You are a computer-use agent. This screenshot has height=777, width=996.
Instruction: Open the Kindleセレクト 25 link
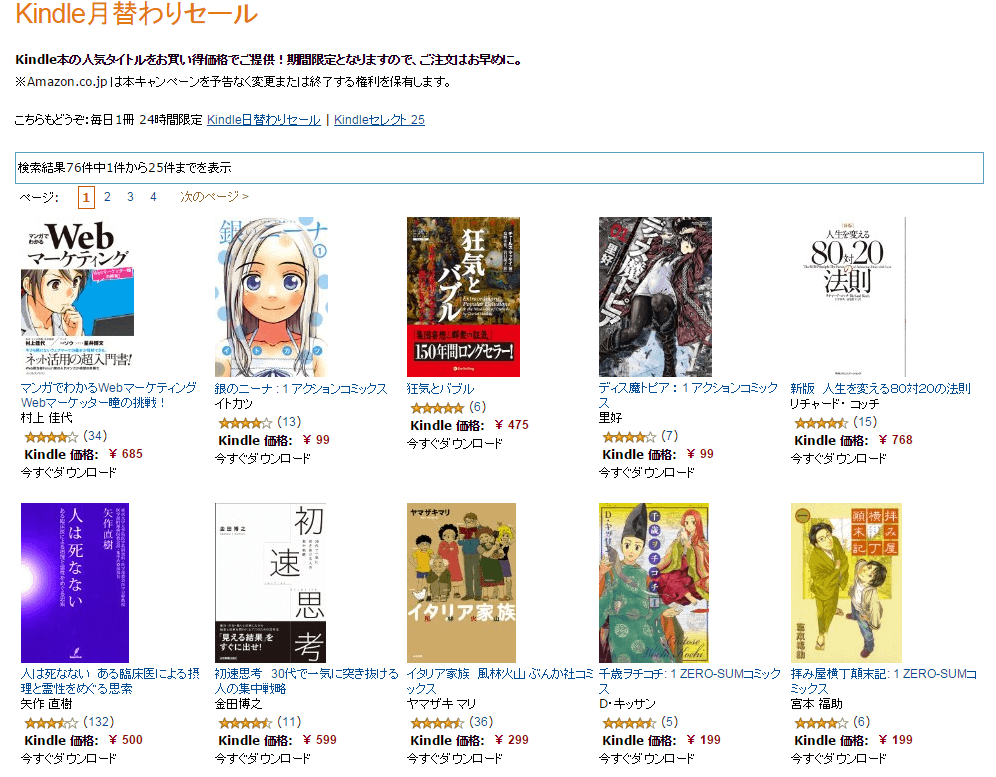click(x=379, y=119)
